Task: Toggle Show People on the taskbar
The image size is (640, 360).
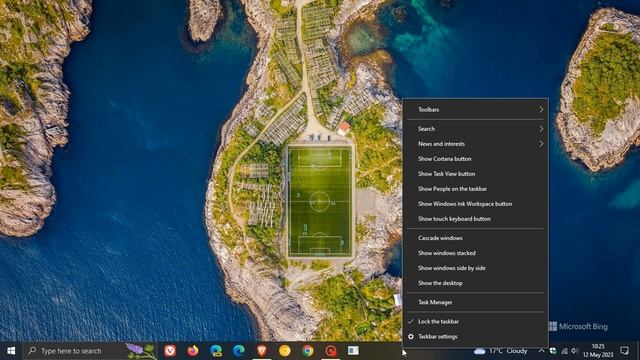Action: (x=476, y=189)
